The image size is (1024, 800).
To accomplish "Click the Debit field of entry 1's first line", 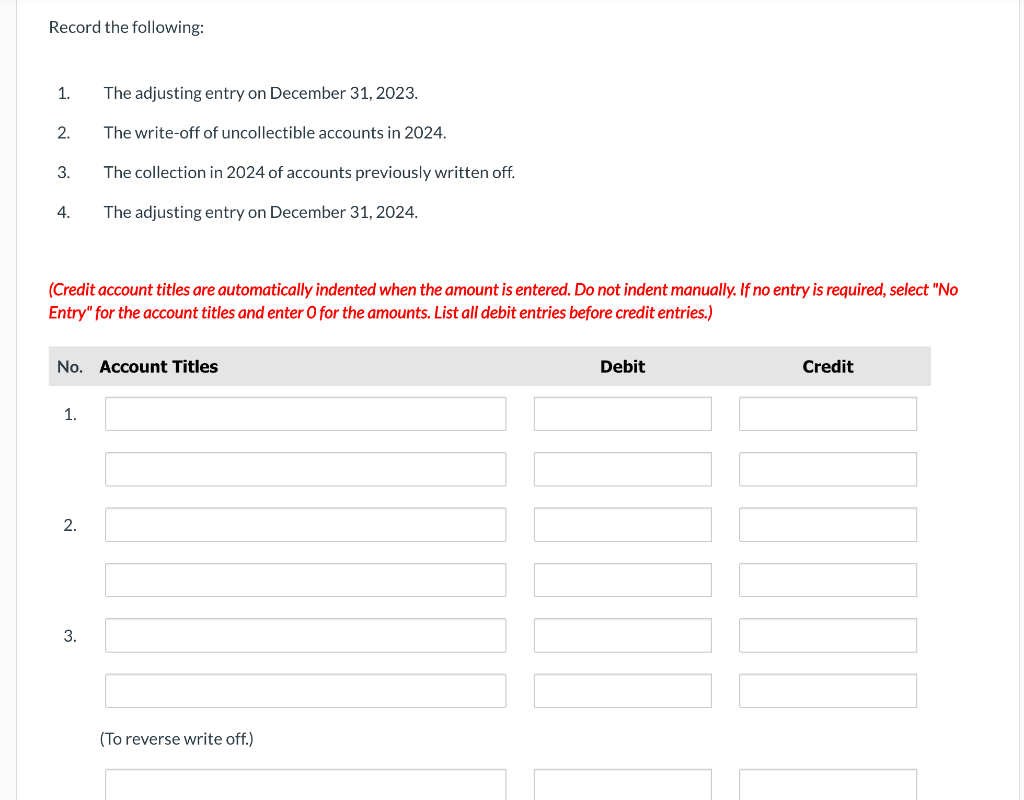I will coord(622,413).
